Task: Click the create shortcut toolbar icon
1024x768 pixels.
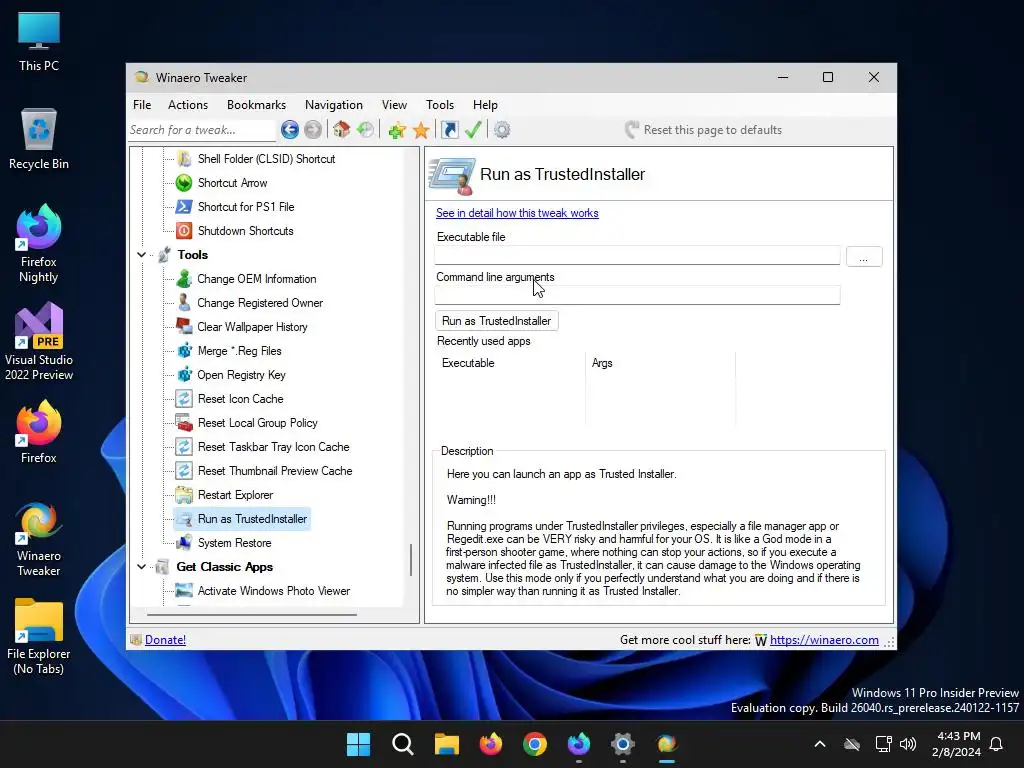Action: point(450,130)
